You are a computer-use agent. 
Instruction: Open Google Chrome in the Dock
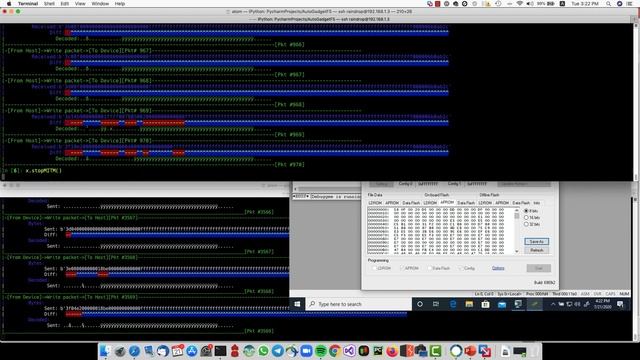(335, 351)
